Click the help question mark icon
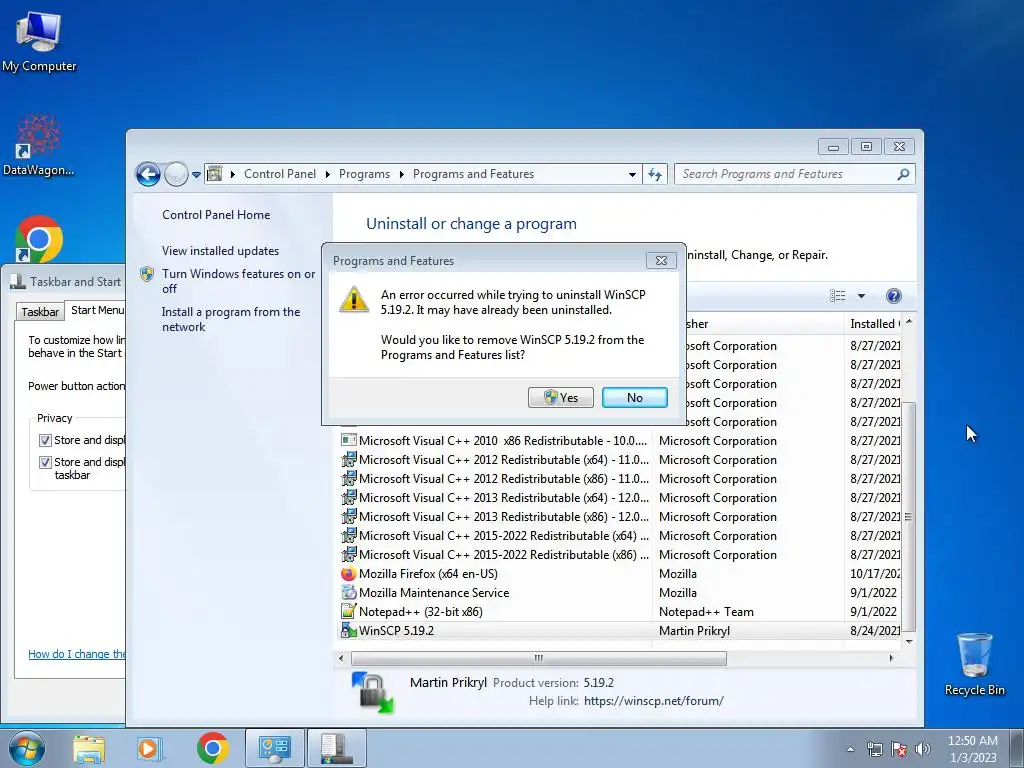Viewport: 1024px width, 768px height. point(893,296)
